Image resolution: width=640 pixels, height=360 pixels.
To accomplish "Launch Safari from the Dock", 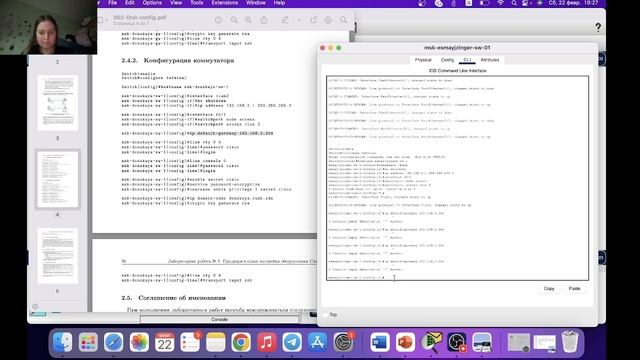I will coord(113,342).
